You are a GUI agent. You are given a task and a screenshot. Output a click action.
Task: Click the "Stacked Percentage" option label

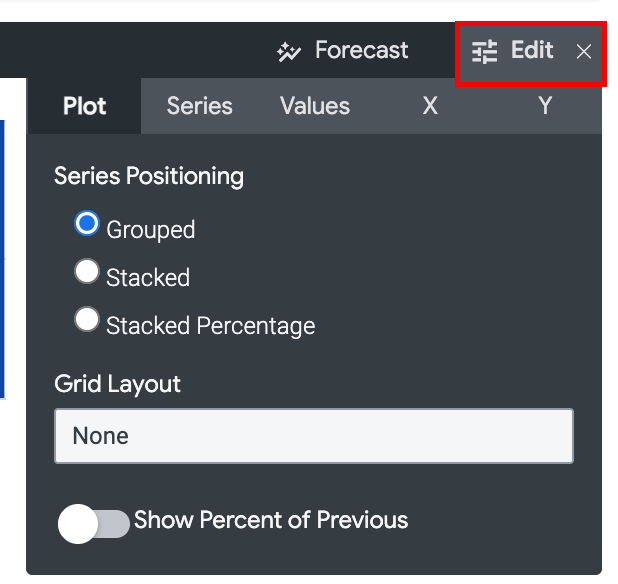[210, 326]
